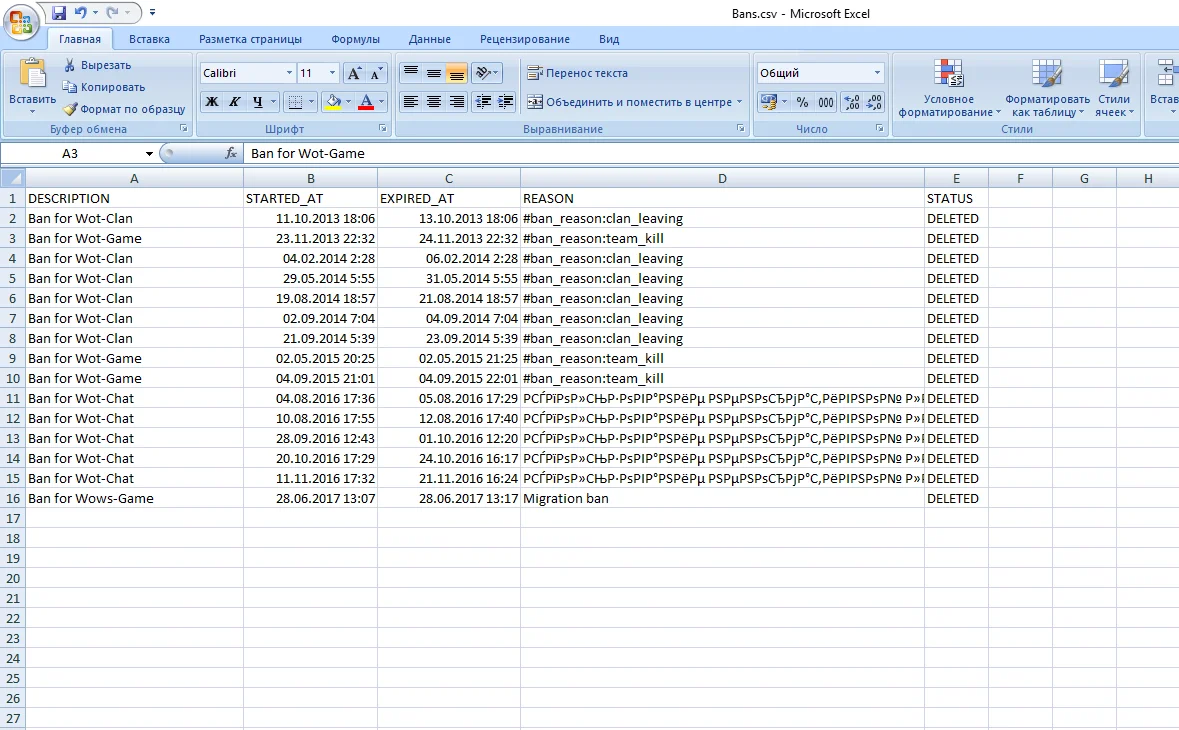Viewport: 1179px width, 730px height.
Task: Undo the last action in the quick-access toolbar
Action: click(x=80, y=13)
